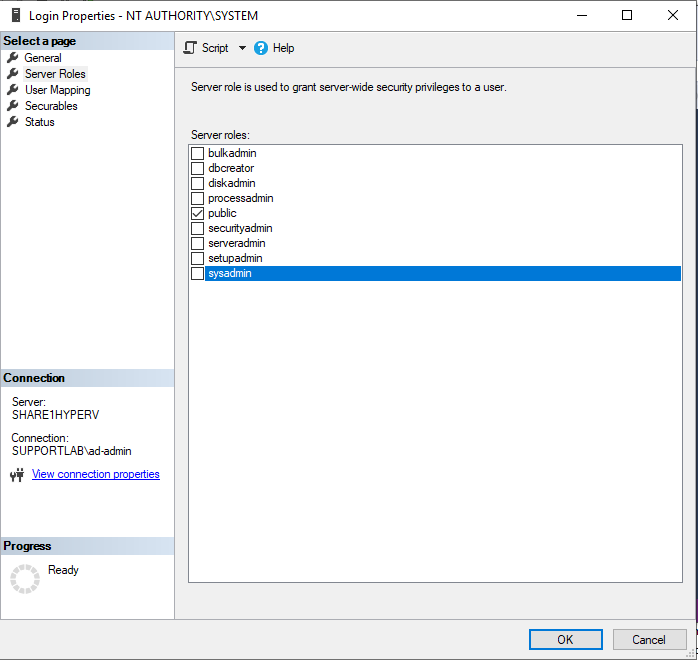Click the connection plug icon
The width and height of the screenshot is (698, 660).
coord(17,475)
